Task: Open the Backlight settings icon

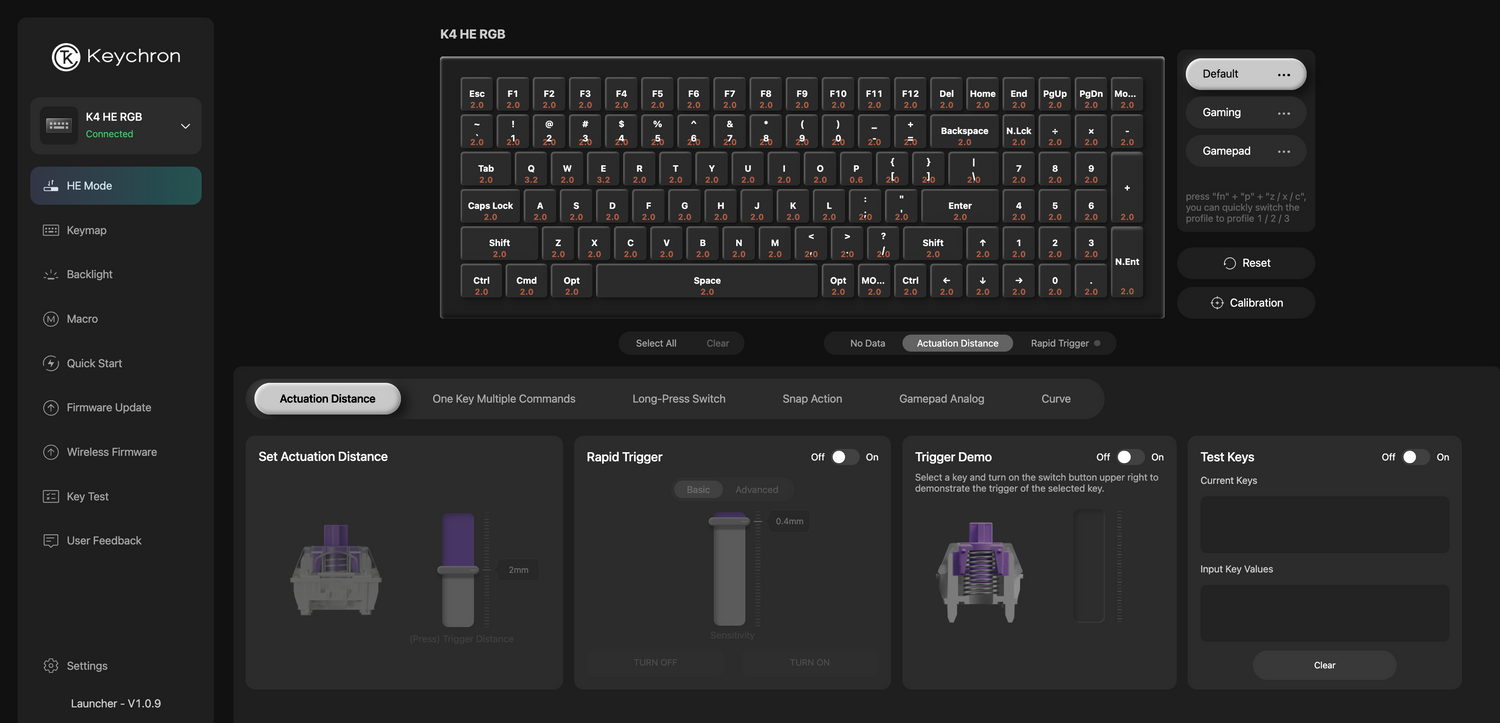Action: [x=51, y=274]
